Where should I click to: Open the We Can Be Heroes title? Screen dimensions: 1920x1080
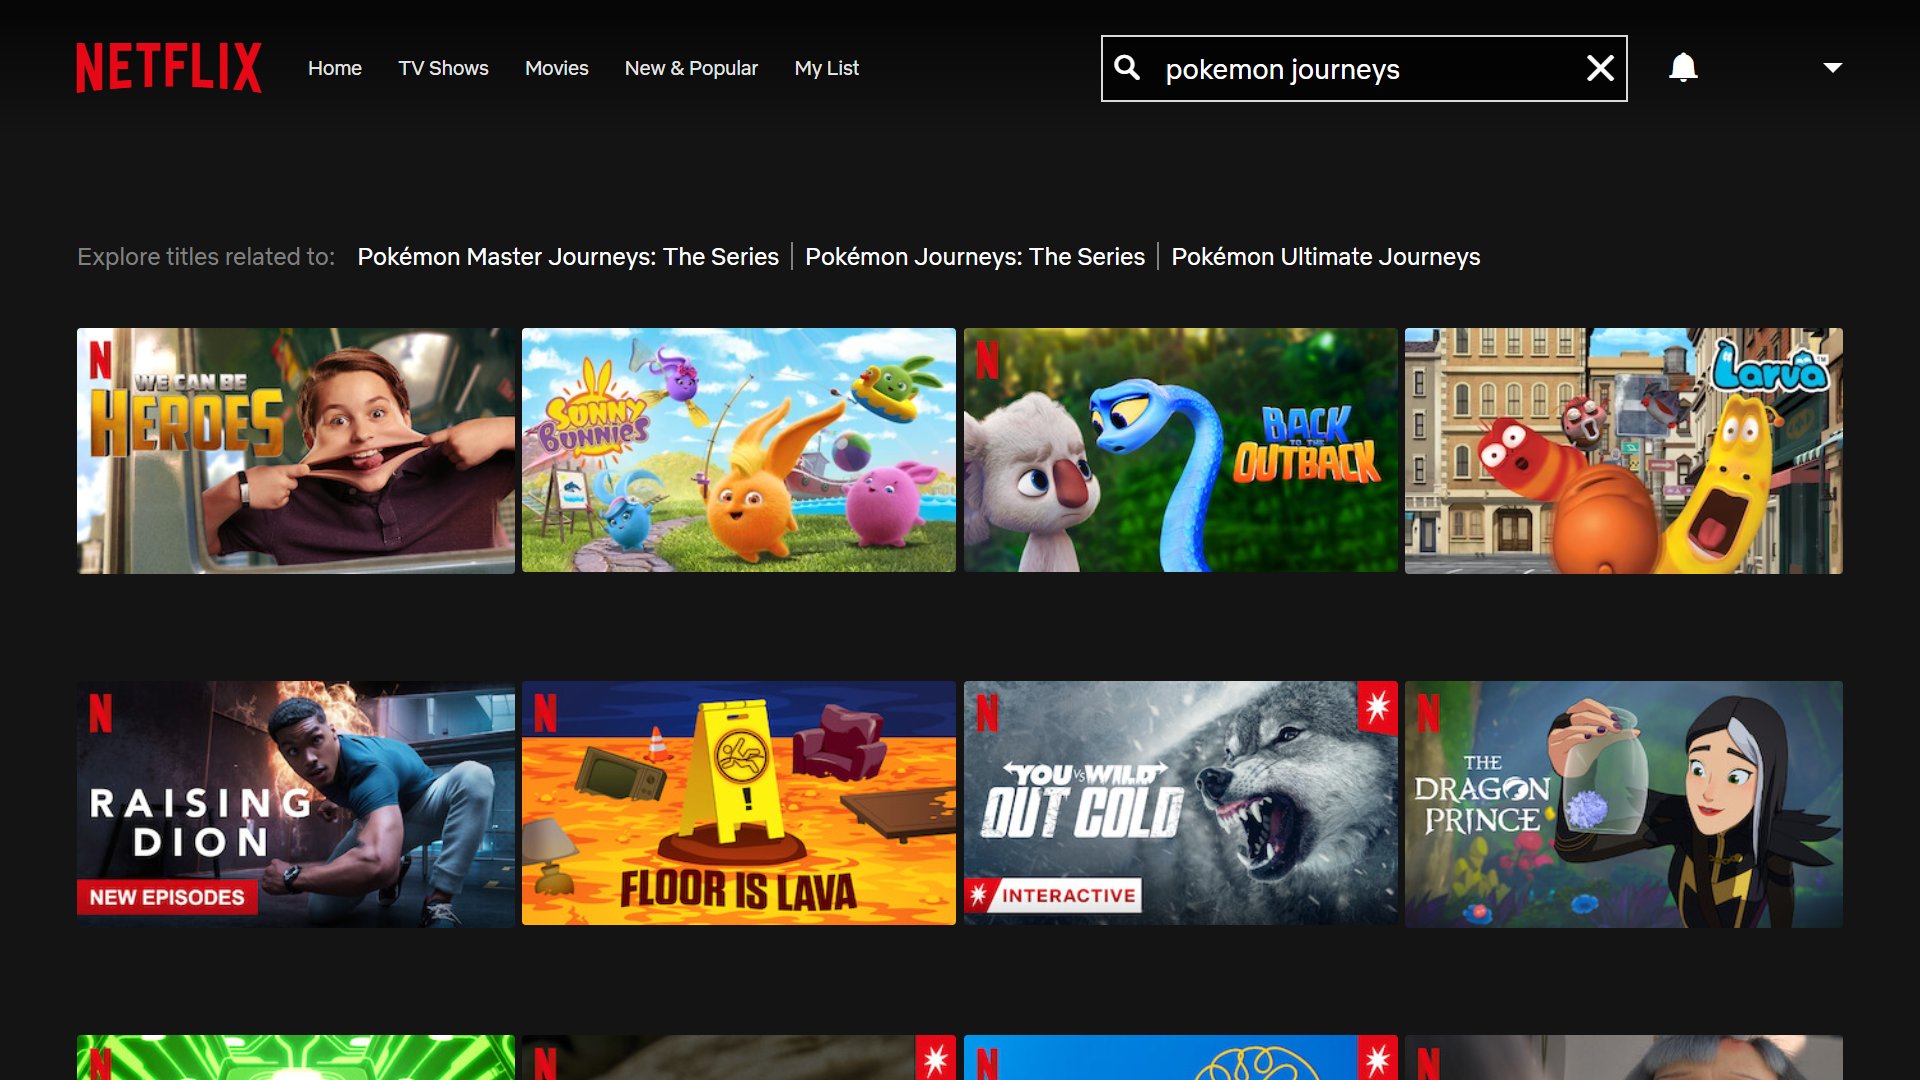click(x=296, y=451)
